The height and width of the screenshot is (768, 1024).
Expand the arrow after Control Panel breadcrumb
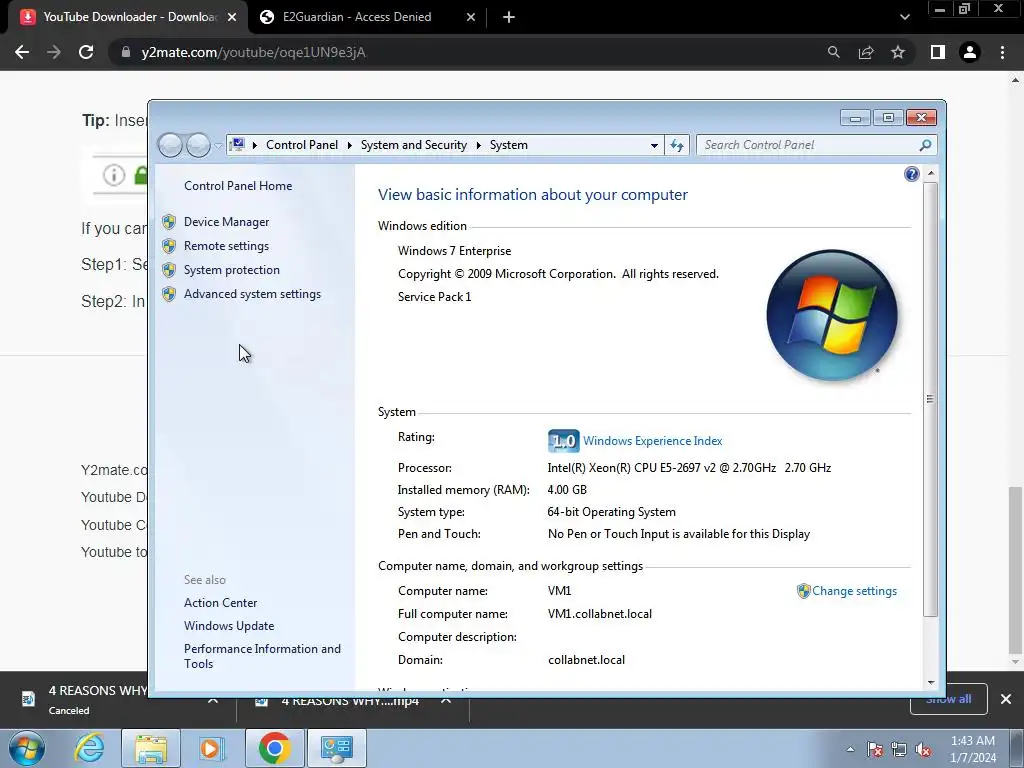(x=349, y=145)
